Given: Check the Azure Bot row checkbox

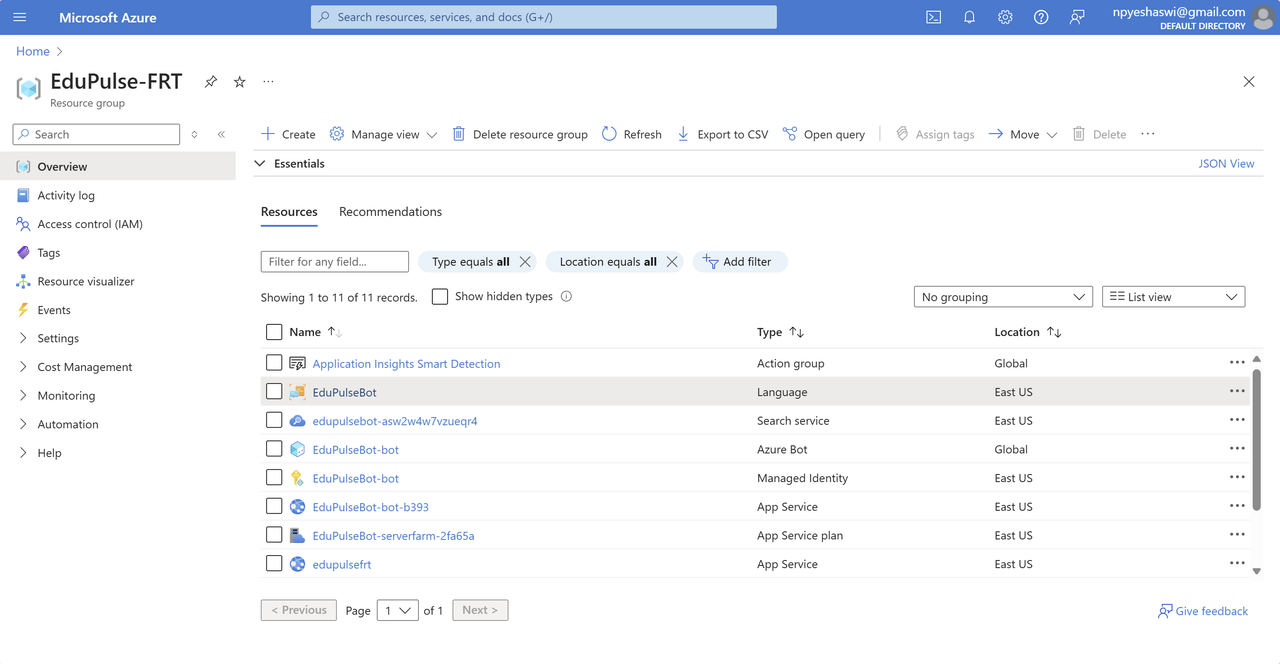Looking at the screenshot, I should (x=274, y=450).
